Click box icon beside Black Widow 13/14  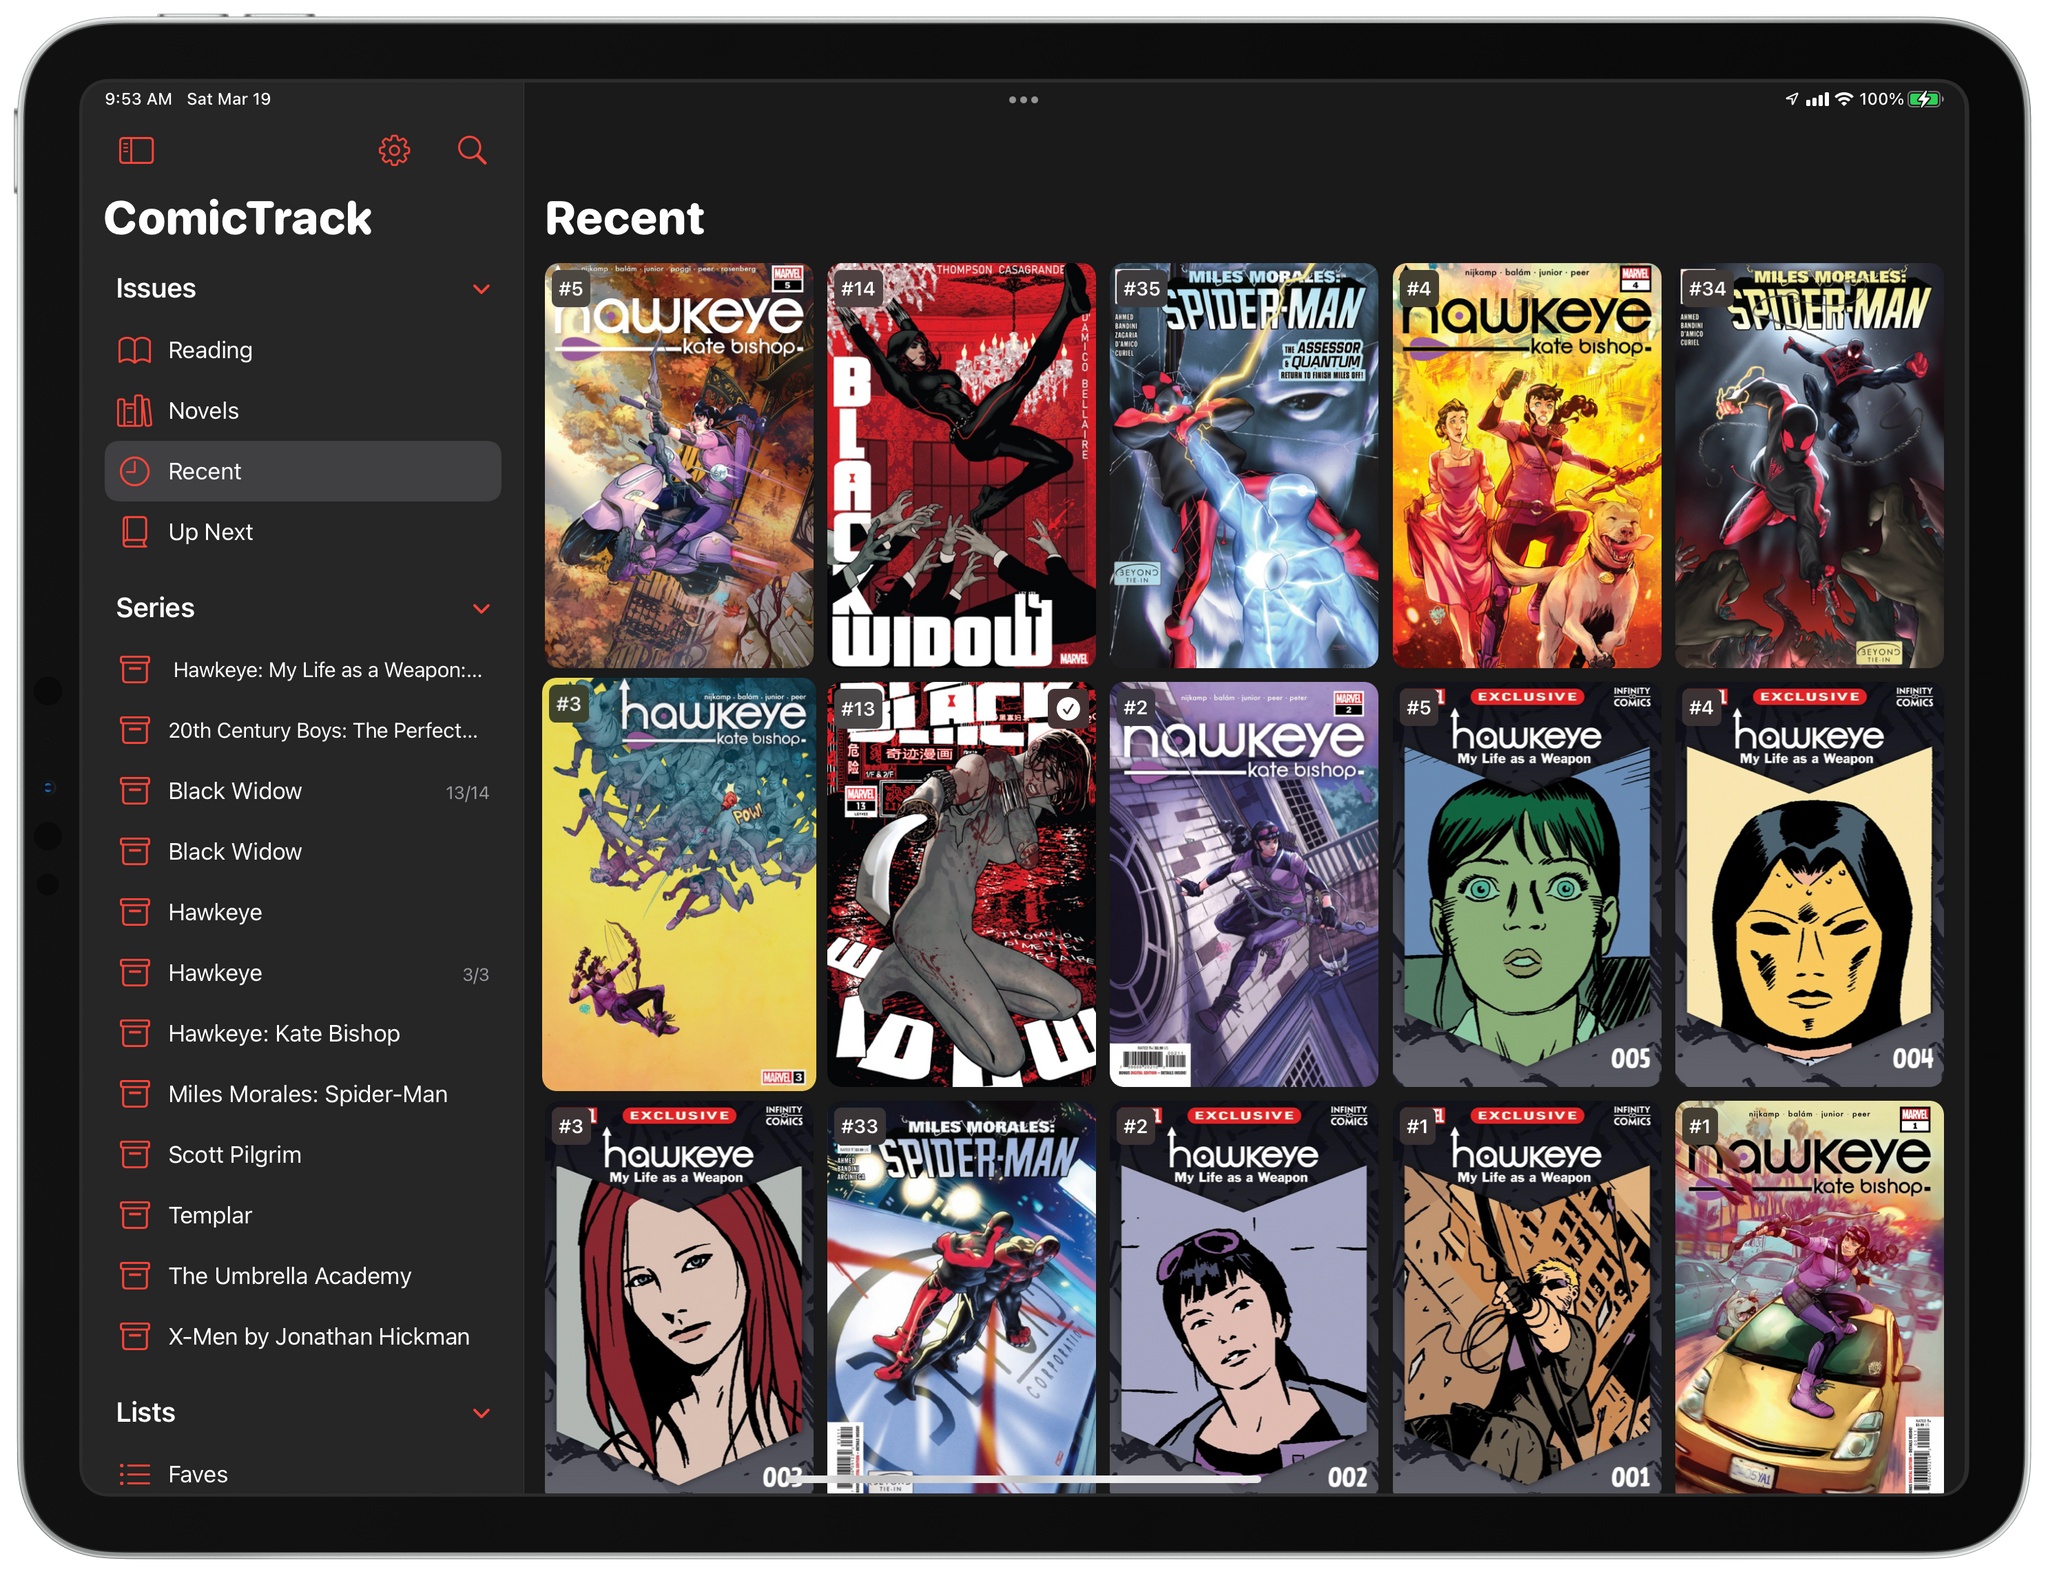click(135, 791)
